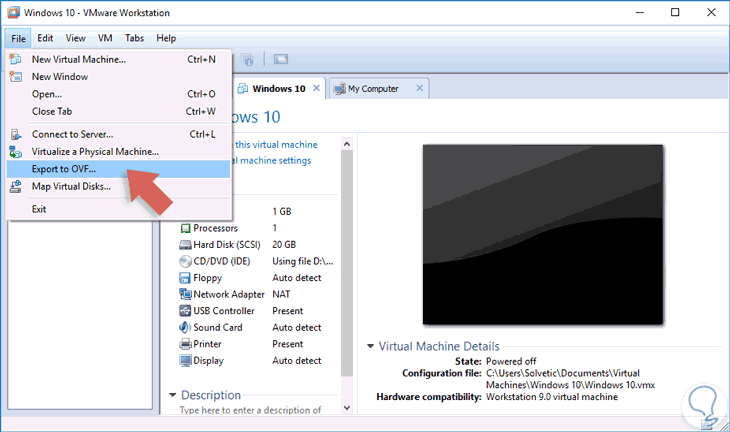730x432 pixels.
Task: Select Virtualize a Physical Machine... entry
Action: pyautogui.click(x=118, y=152)
